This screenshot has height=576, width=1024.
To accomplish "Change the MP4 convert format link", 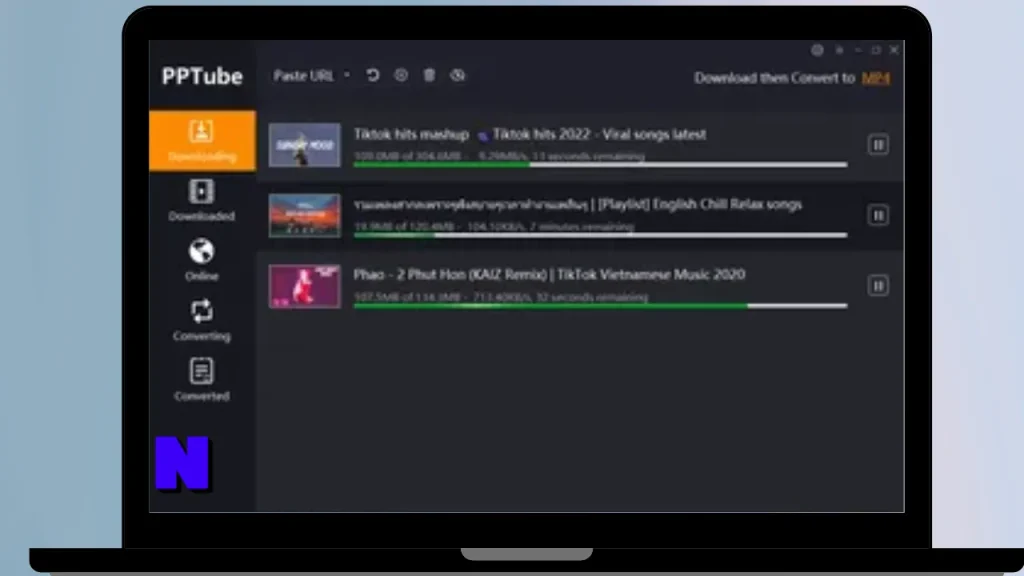I will 876,78.
